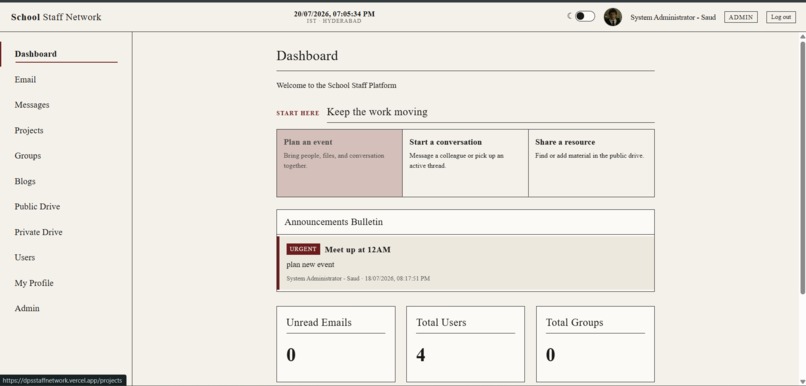Open Blogs from the sidebar

25,181
